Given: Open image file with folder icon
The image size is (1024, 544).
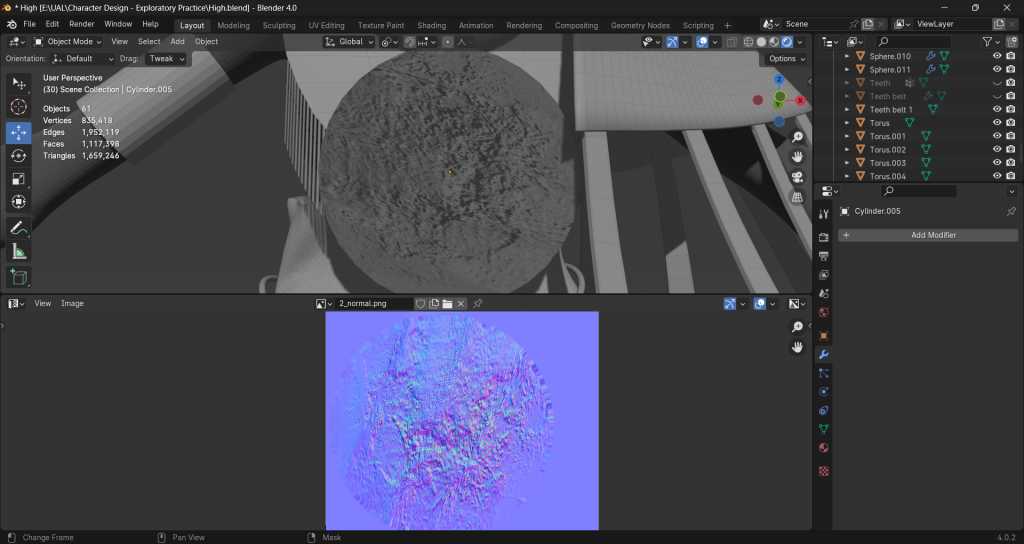Looking at the screenshot, I should coord(447,304).
